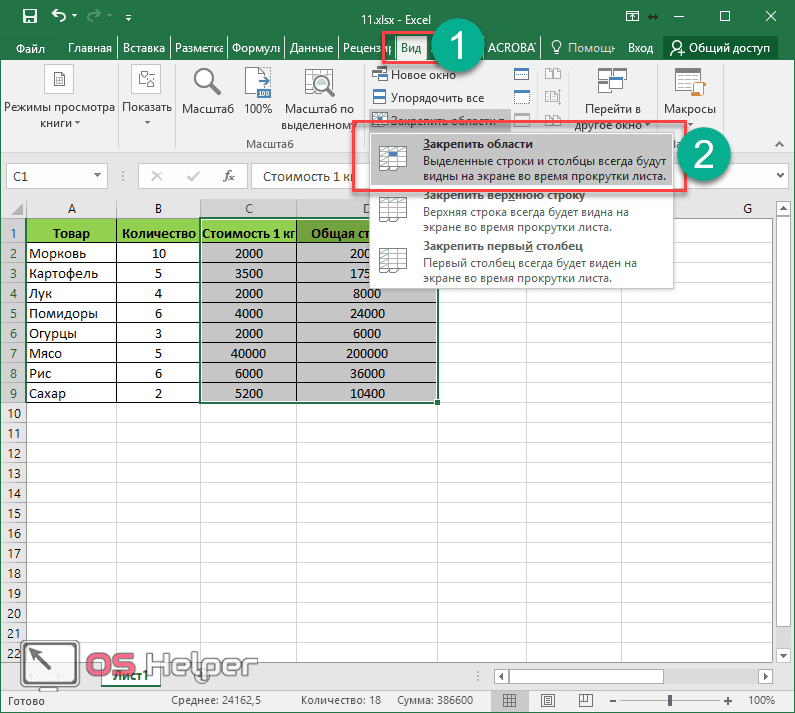Click cell with value 200000
This screenshot has width=795, height=713.
(367, 353)
